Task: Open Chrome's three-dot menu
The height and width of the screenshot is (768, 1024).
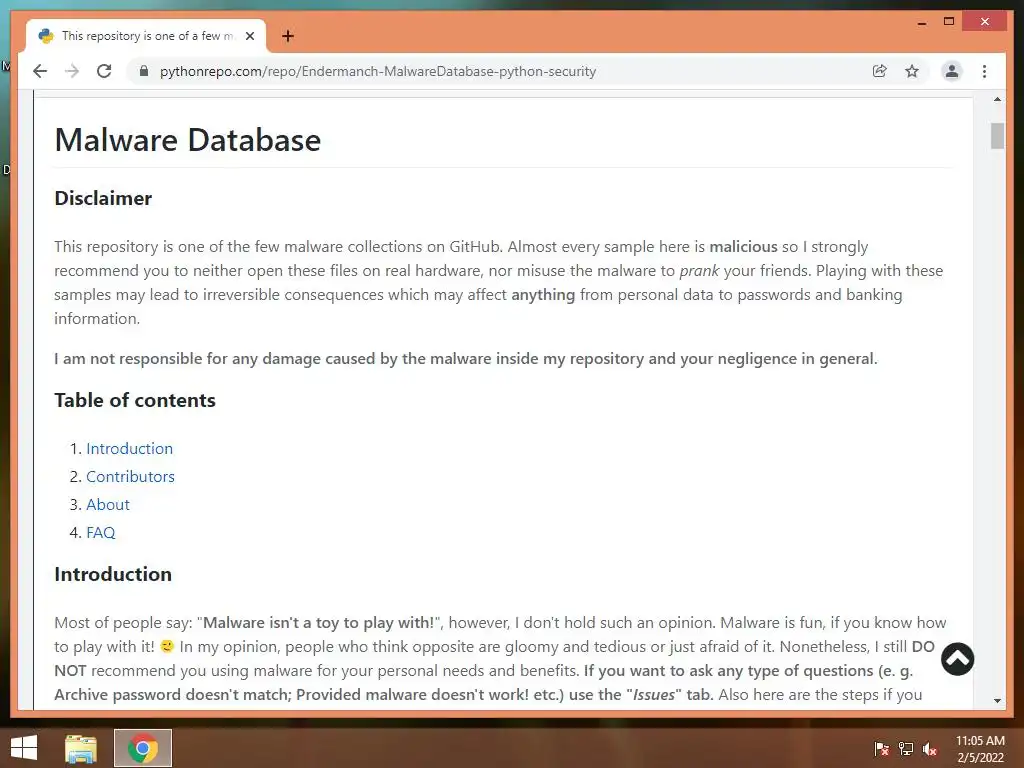Action: [984, 71]
